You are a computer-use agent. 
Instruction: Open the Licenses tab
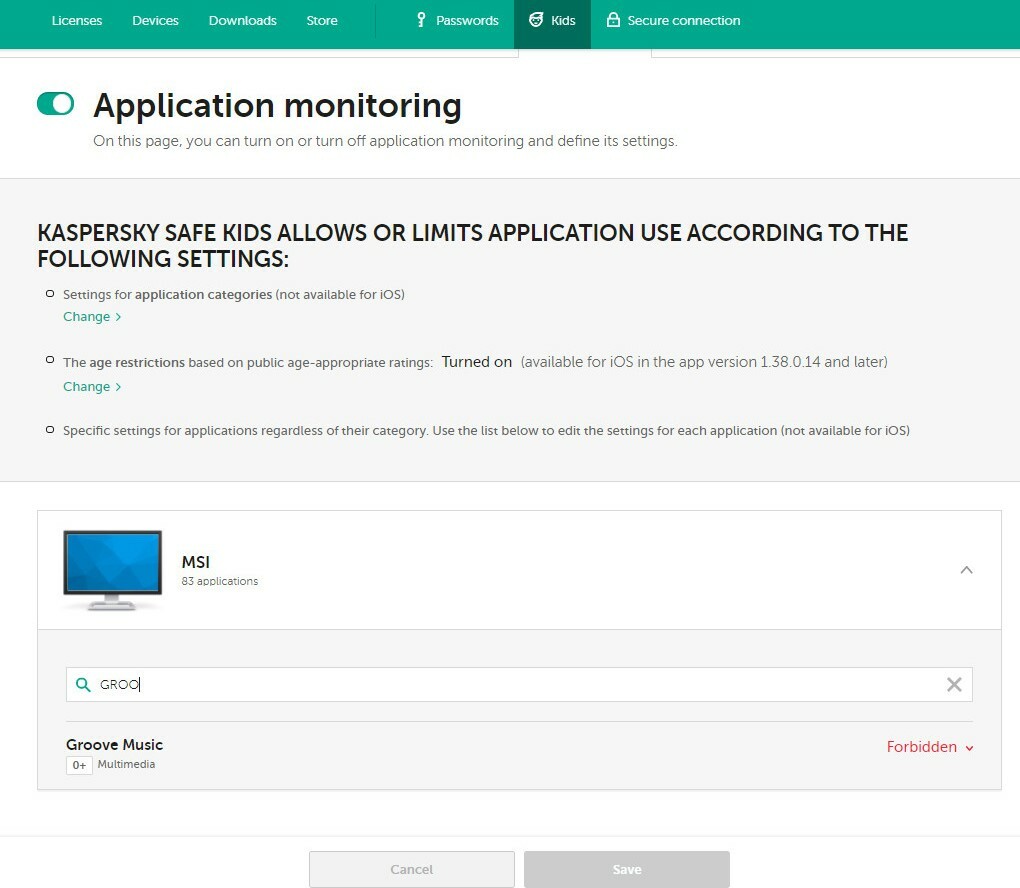click(77, 21)
